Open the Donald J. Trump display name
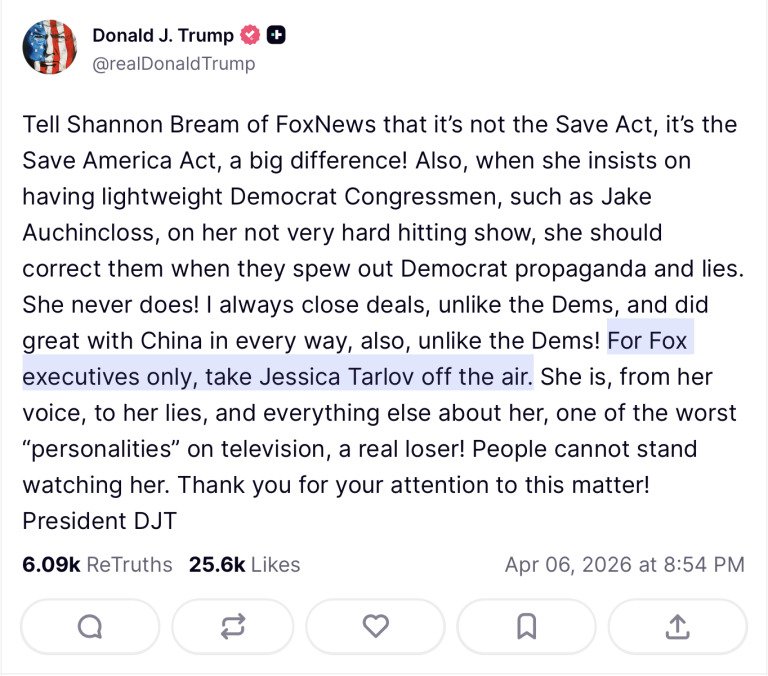Viewport: 768px width, 676px height. (162, 35)
